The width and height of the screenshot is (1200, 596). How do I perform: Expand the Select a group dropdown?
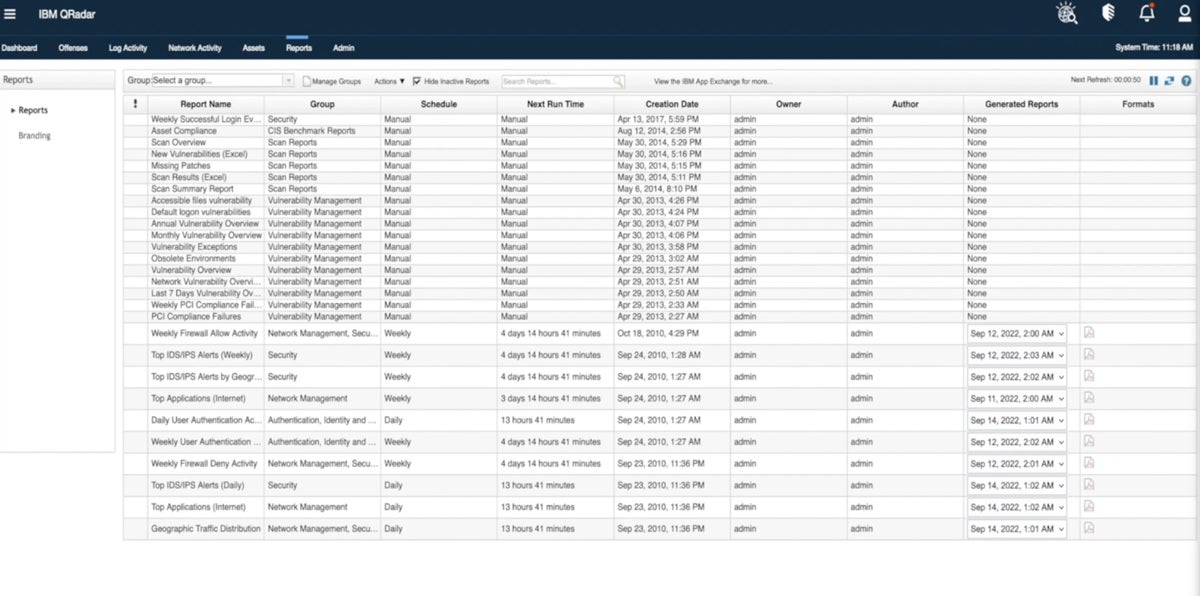(x=288, y=81)
